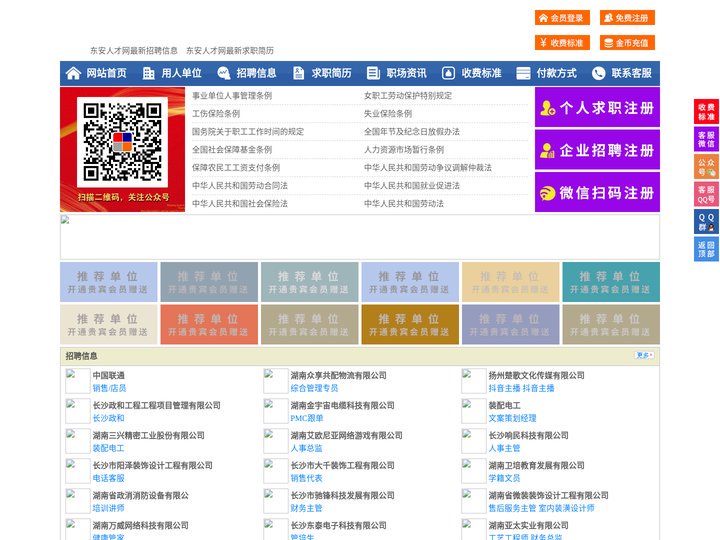
Task: Click company name 湖南金宇宙电缆科技有限公司
Action: click(343, 405)
